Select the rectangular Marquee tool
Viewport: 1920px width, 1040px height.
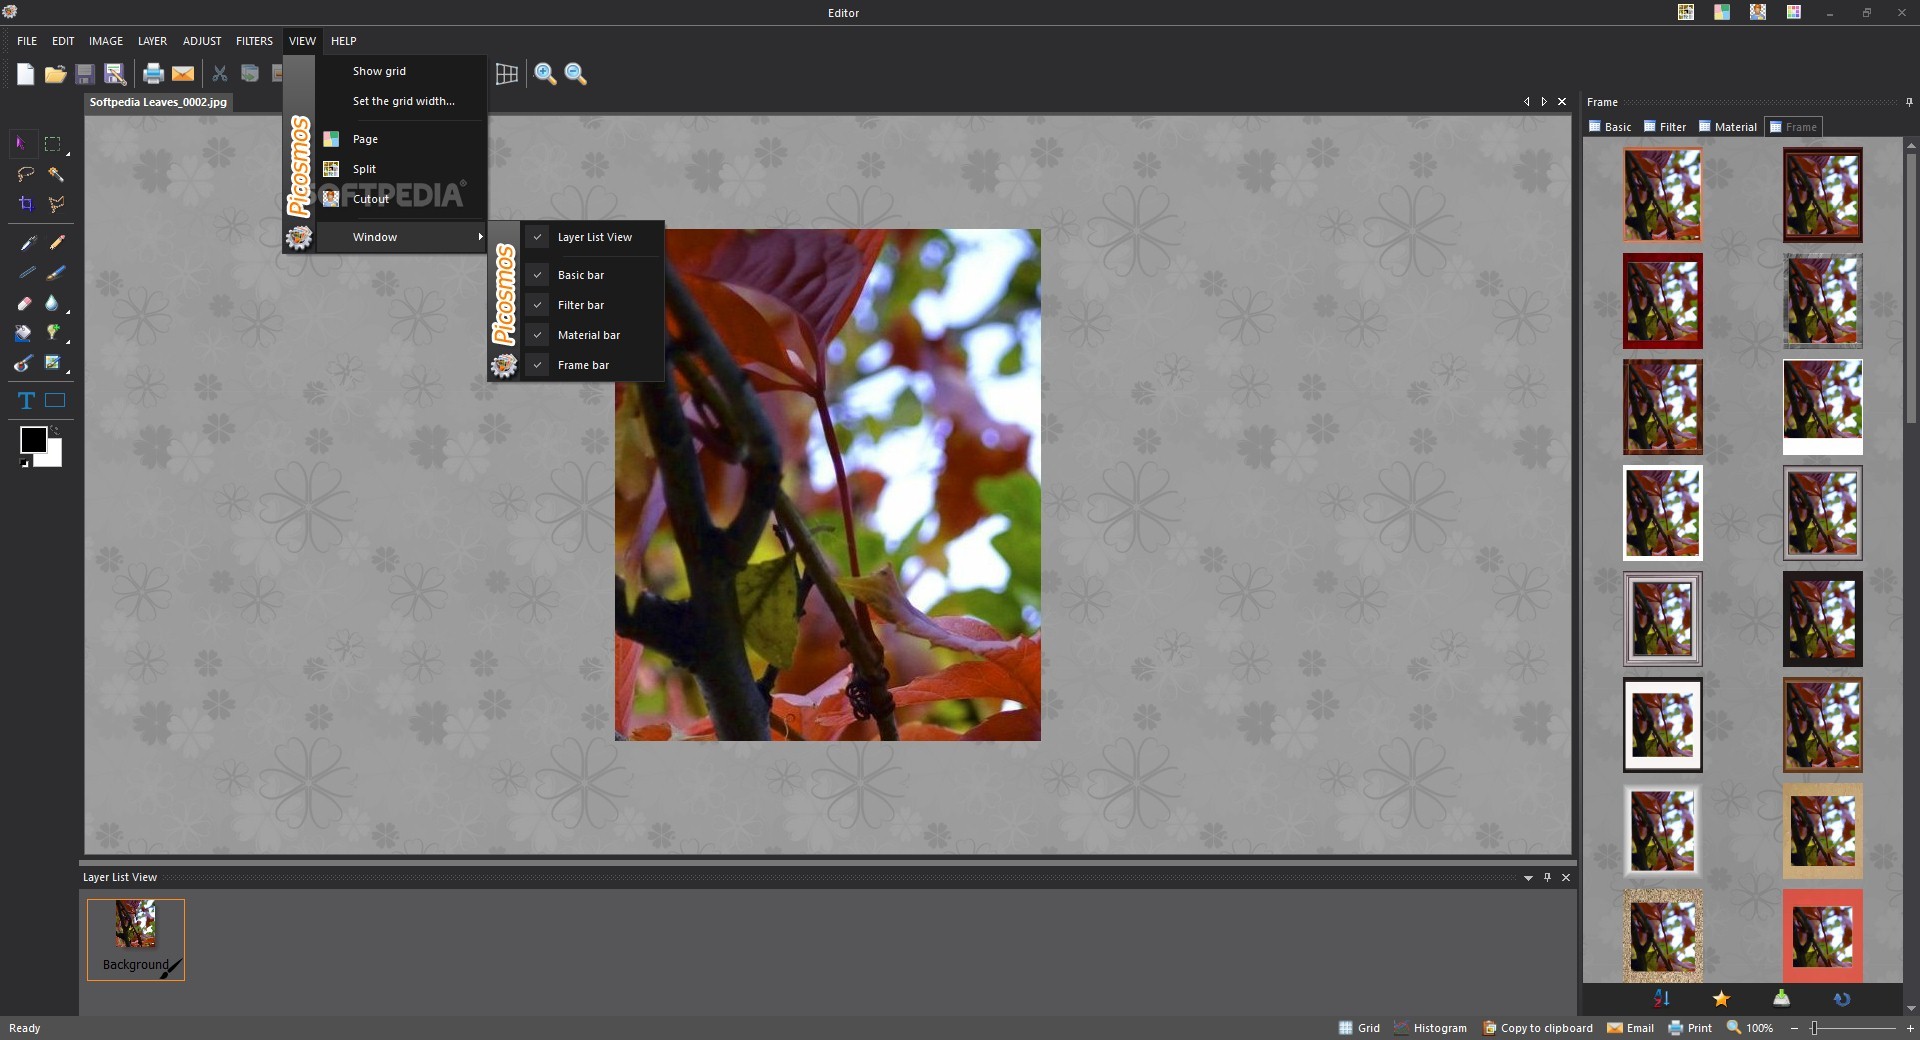[x=53, y=143]
